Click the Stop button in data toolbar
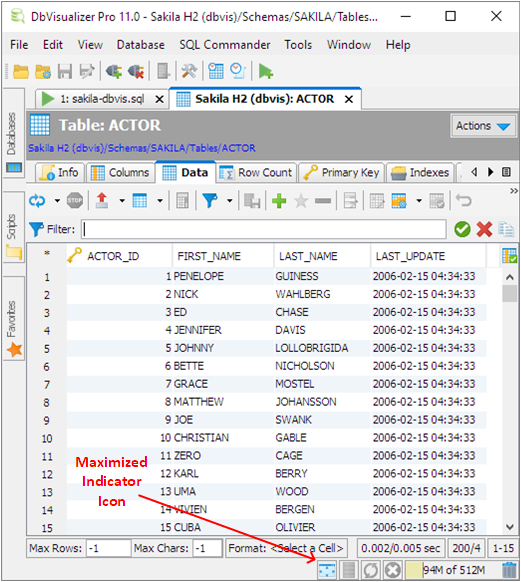 click(75, 201)
